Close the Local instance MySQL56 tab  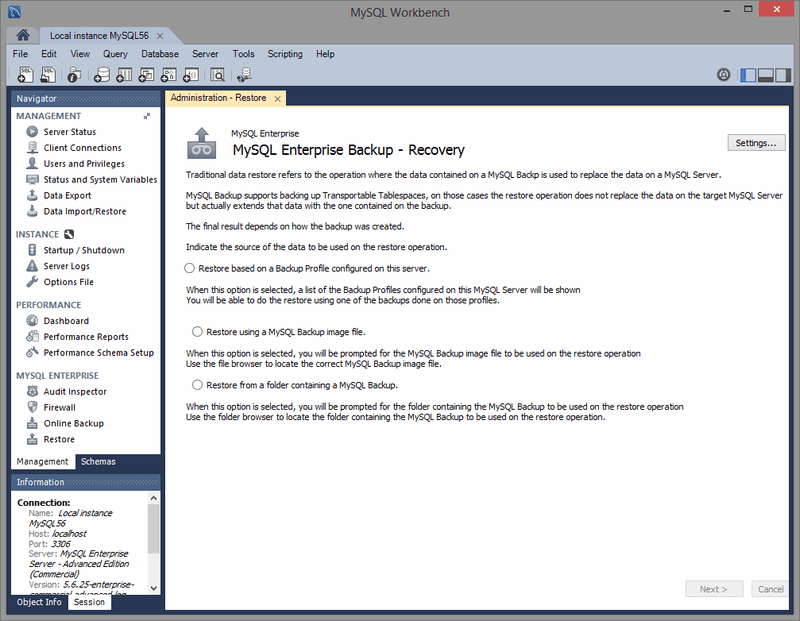(x=160, y=36)
